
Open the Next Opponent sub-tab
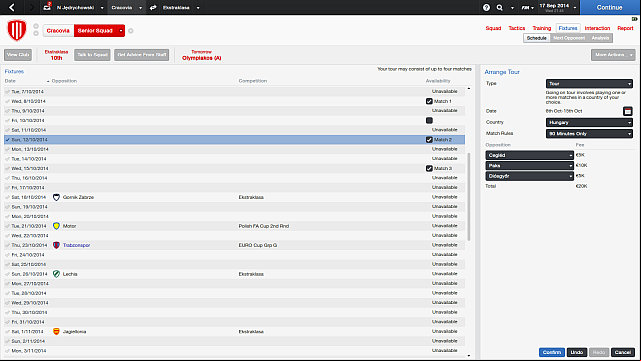tap(569, 38)
